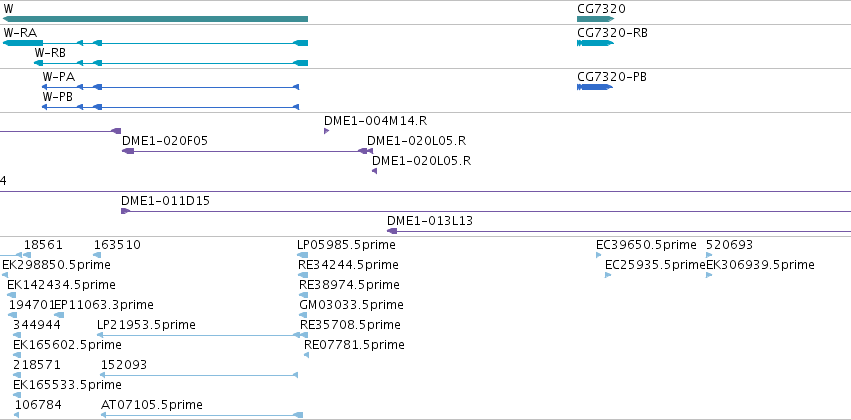851x420 pixels.
Task: Click the 152093 EST feature
Action: click(199, 375)
